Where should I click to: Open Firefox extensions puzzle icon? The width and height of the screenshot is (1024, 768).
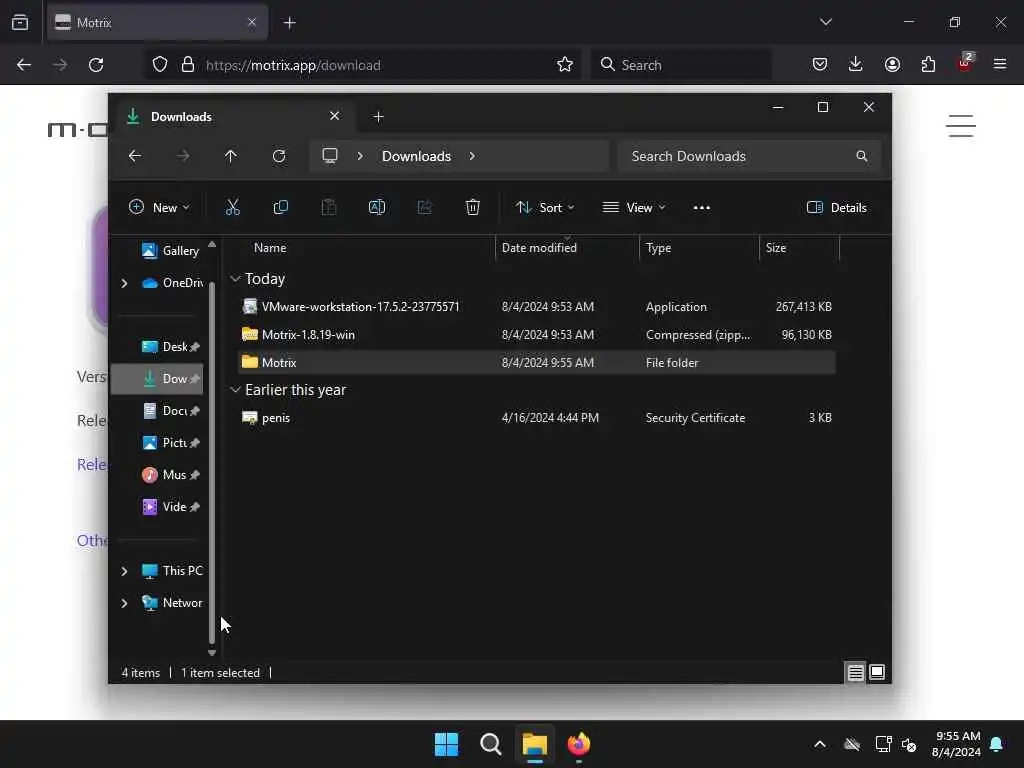tap(928, 64)
